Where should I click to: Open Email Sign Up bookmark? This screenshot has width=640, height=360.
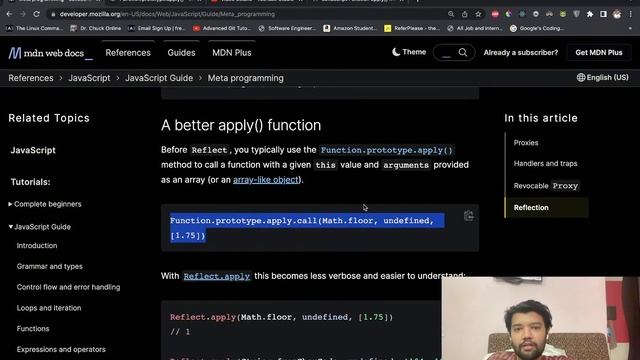click(x=156, y=28)
